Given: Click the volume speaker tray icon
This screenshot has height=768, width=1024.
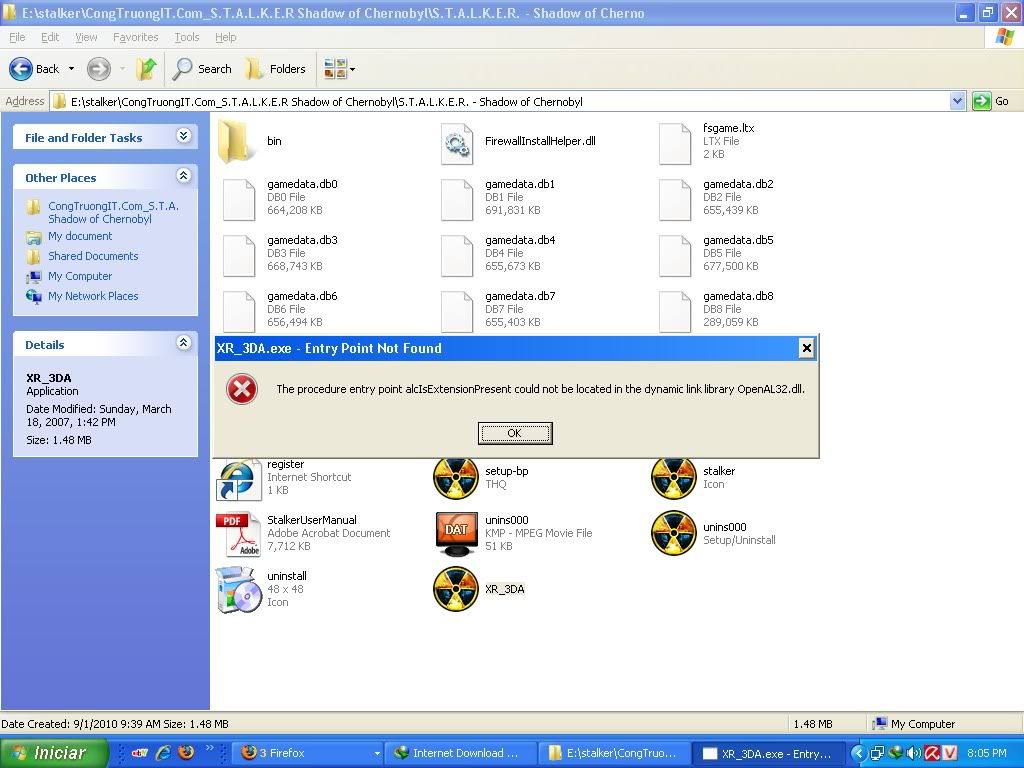Looking at the screenshot, I should click(912, 753).
